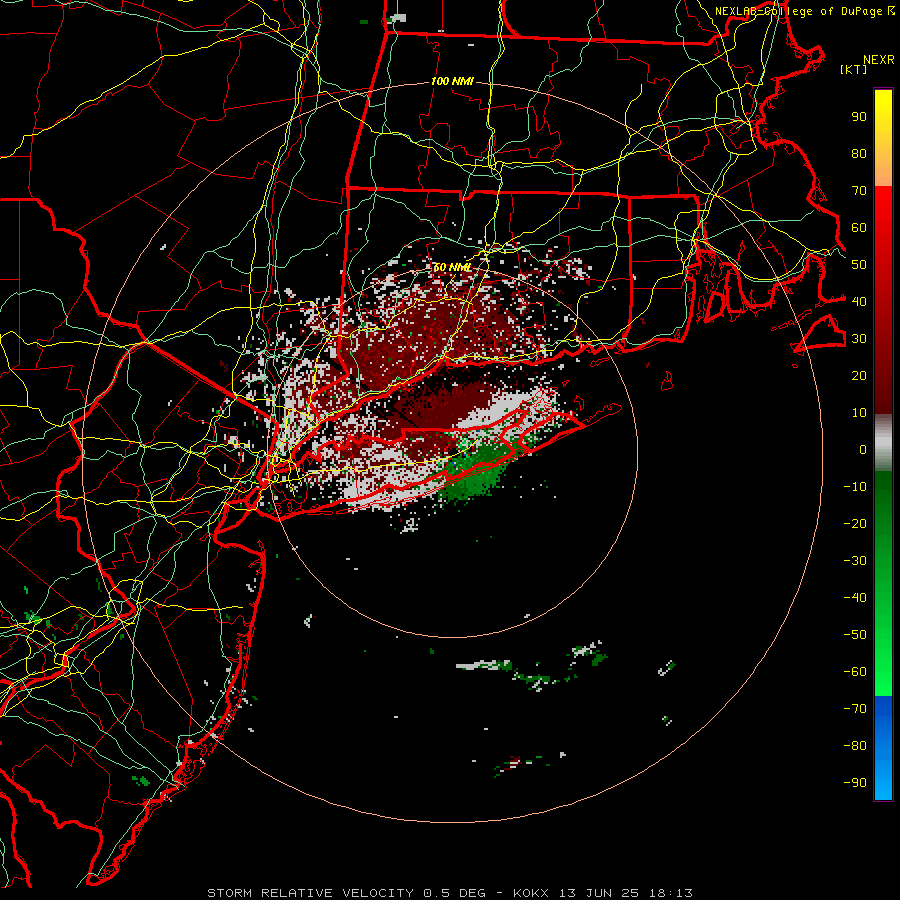This screenshot has width=900, height=900.
Task: Click the 80 value on velocity scale
Action: click(859, 154)
